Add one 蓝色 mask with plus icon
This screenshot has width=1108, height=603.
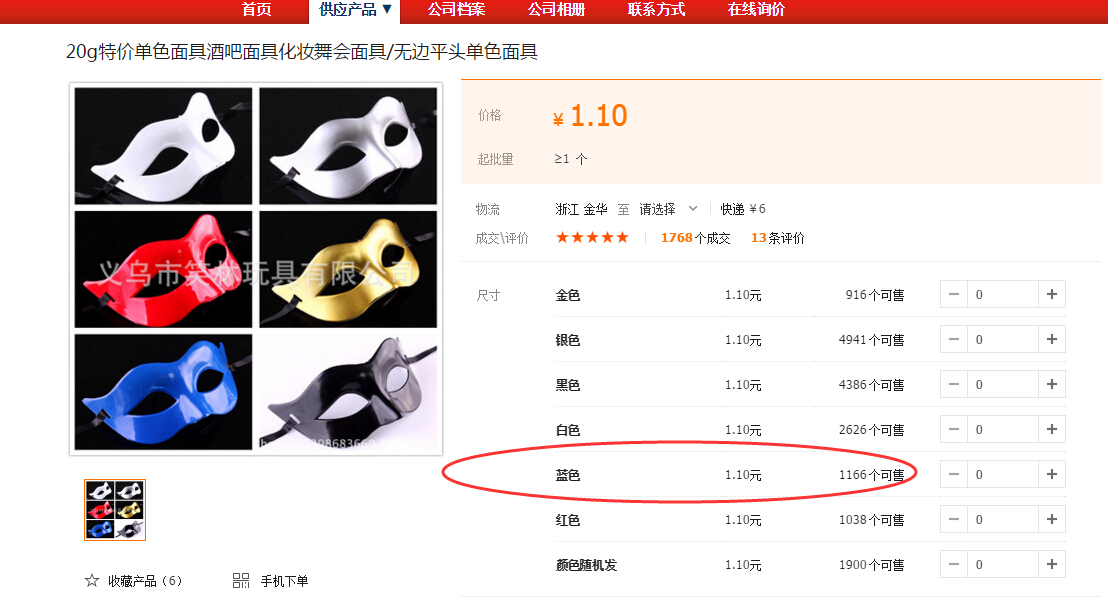click(1051, 474)
